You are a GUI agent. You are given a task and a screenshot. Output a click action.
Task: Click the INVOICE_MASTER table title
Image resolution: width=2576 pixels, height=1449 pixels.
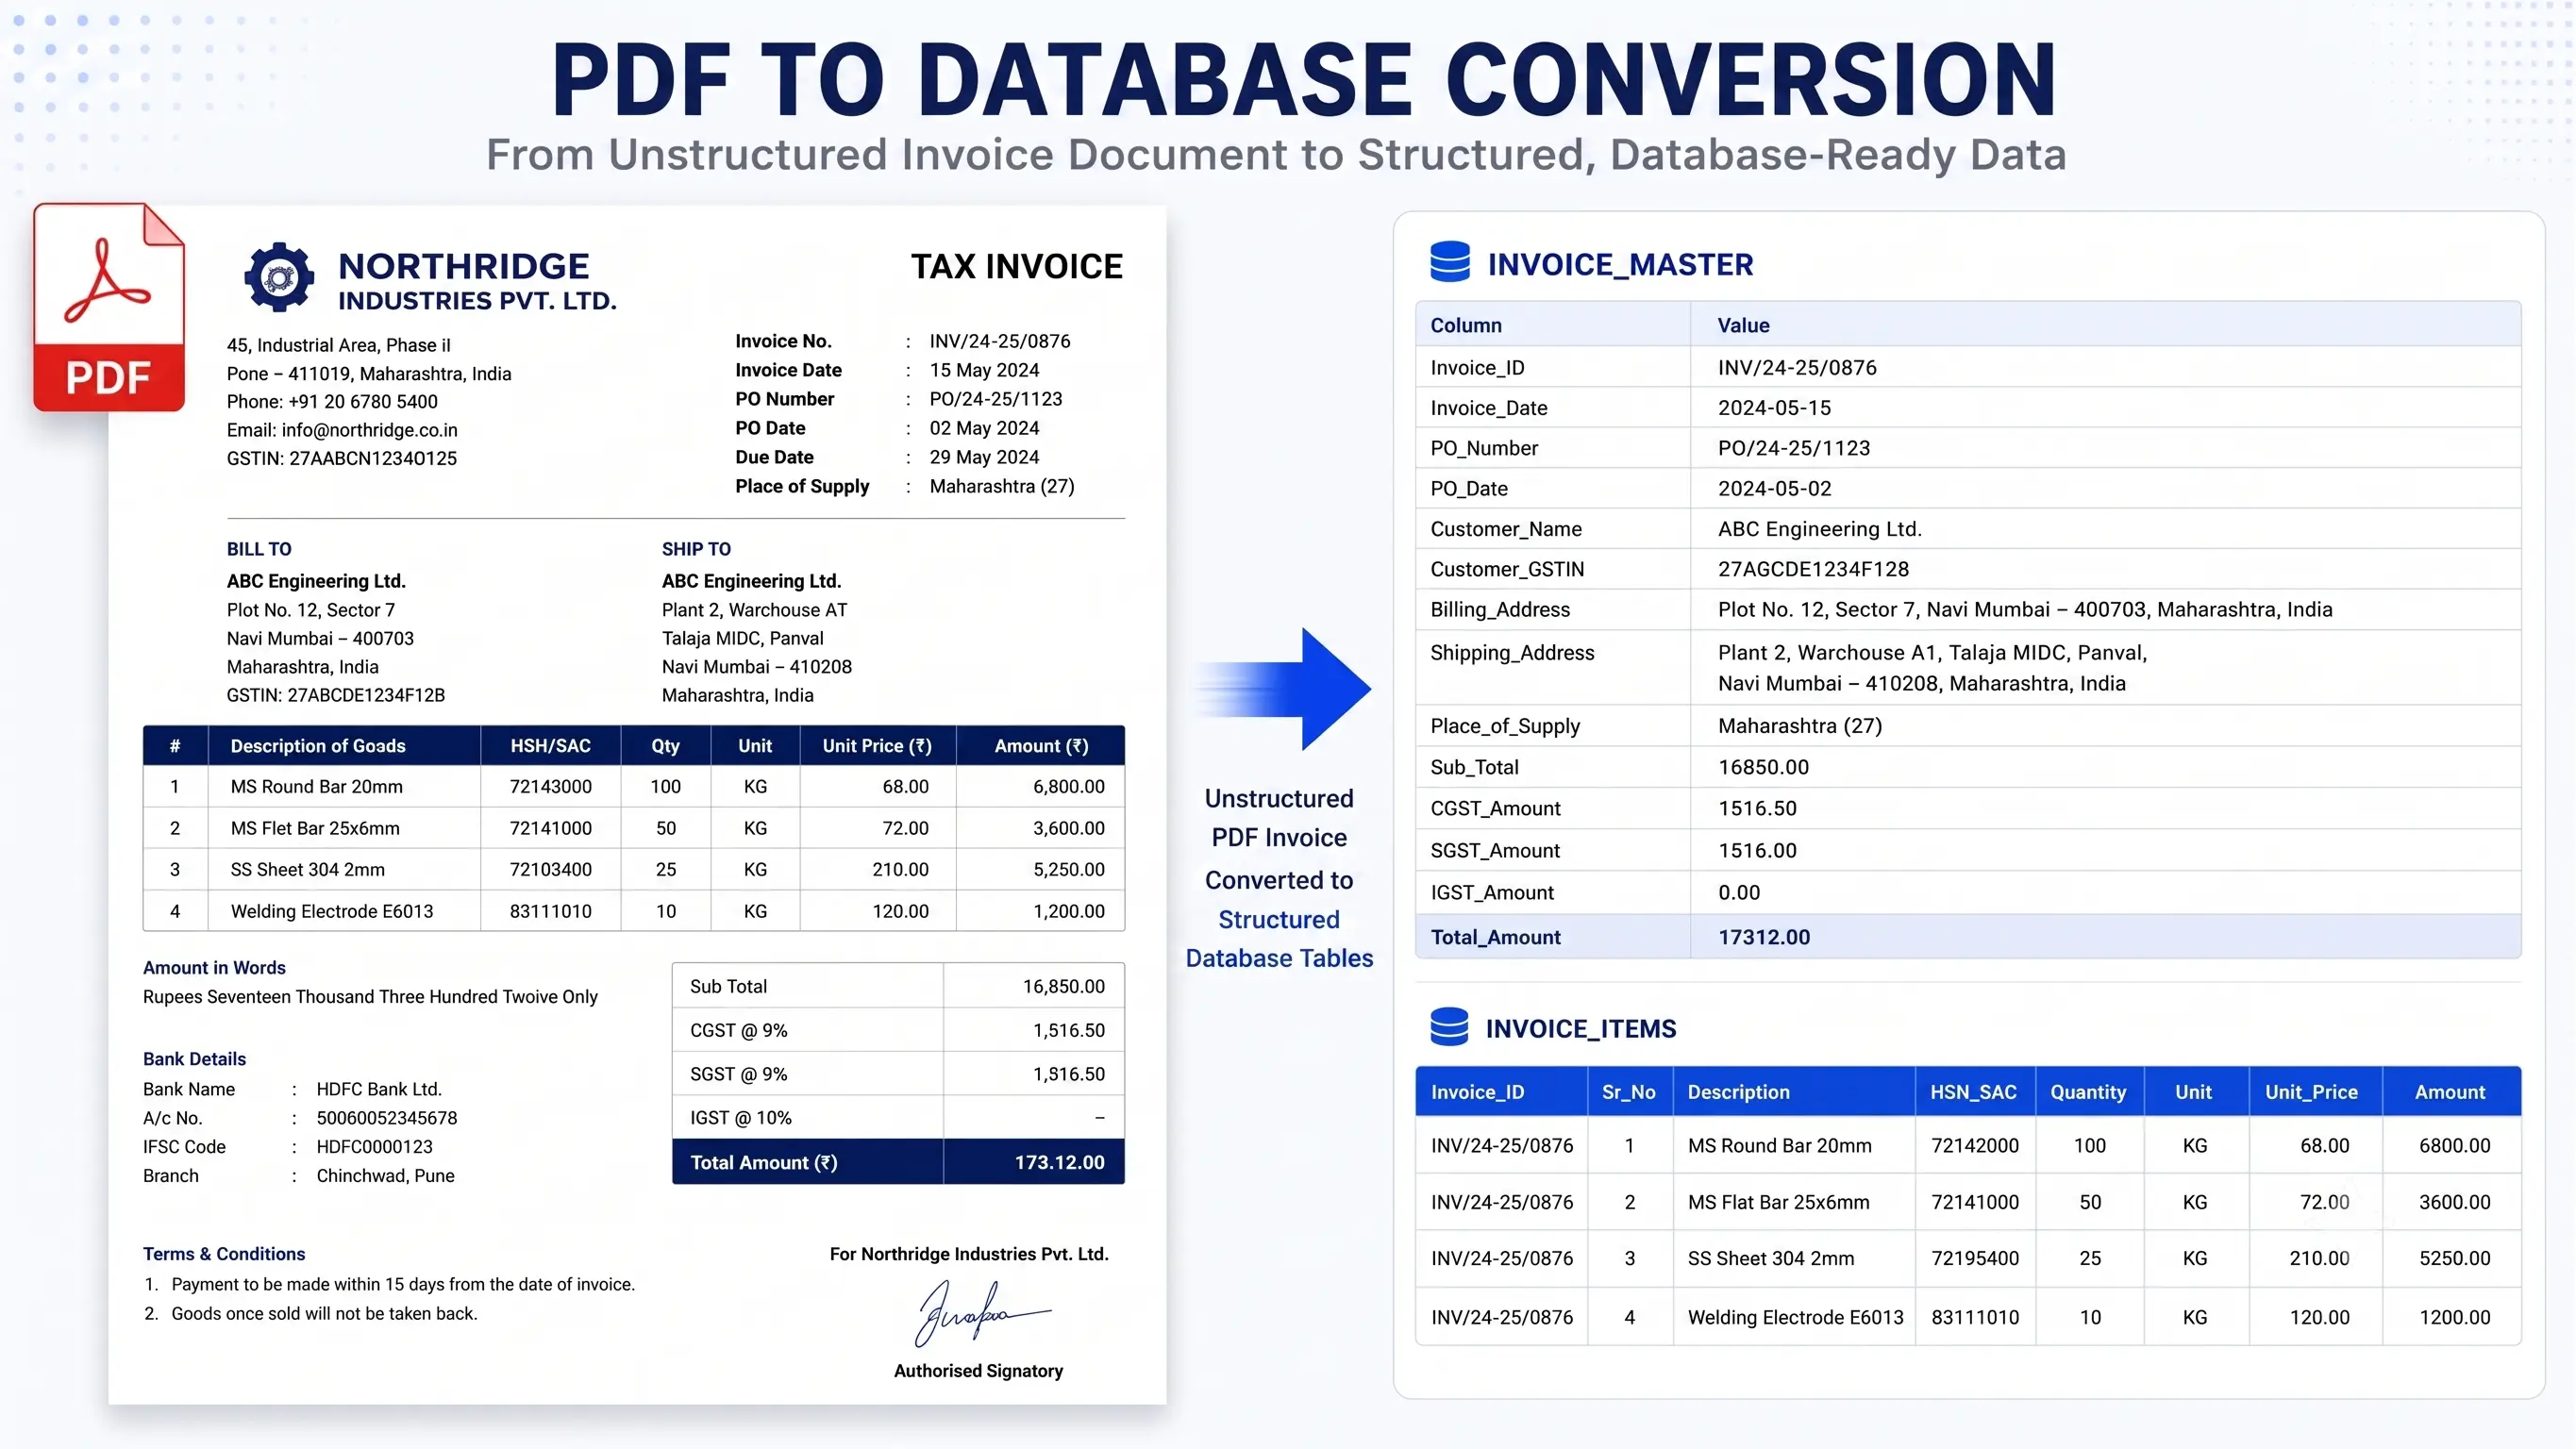[1620, 265]
